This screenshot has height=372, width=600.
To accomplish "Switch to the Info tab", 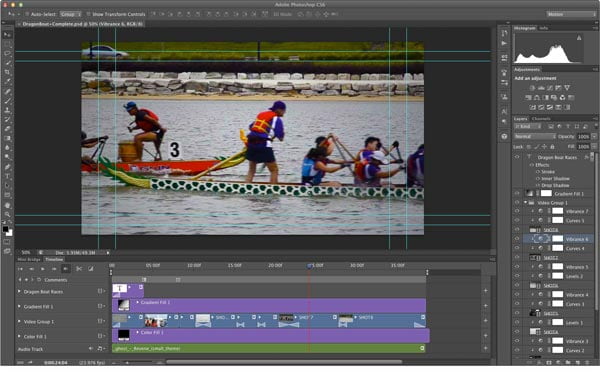I will pos(543,28).
